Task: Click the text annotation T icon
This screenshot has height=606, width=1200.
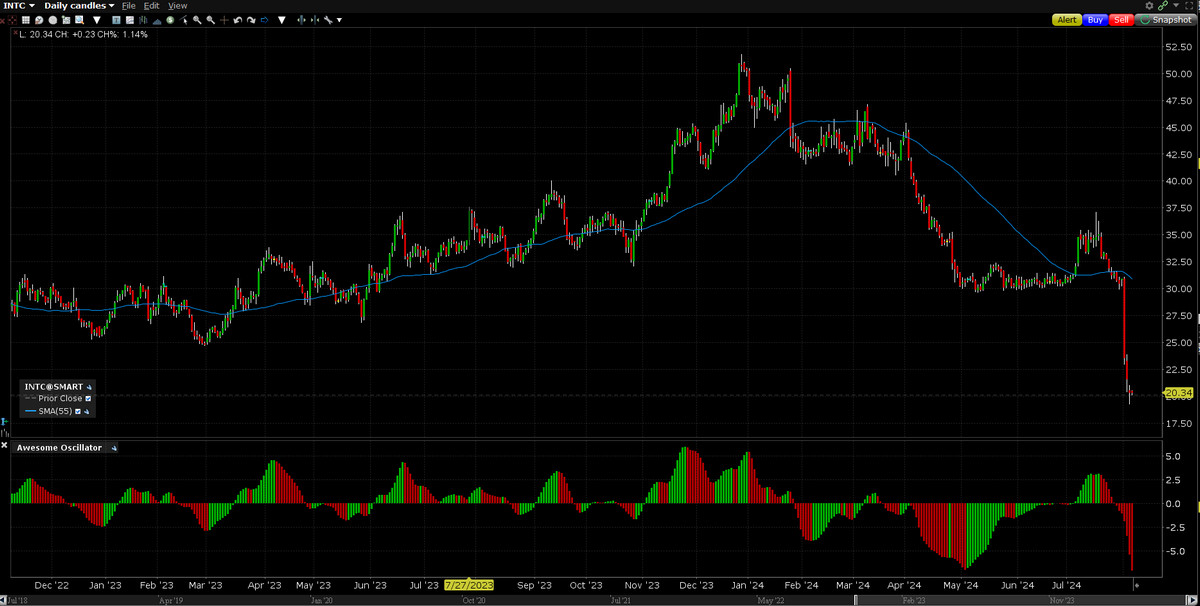Action: point(116,20)
